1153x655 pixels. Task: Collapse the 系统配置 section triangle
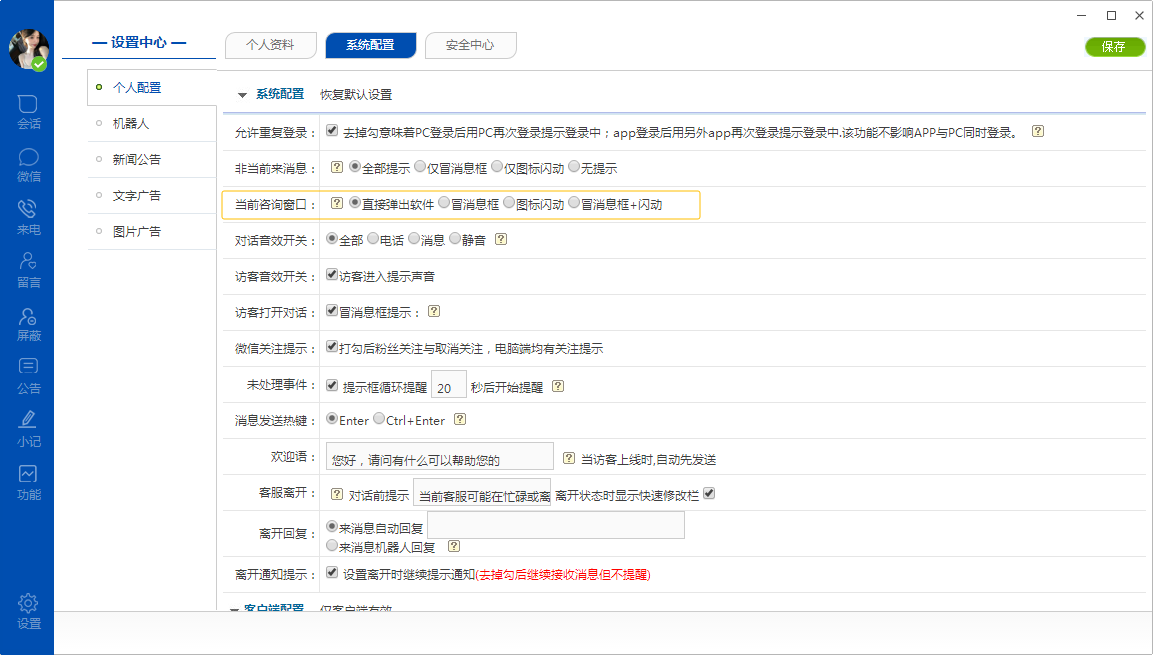(241, 95)
